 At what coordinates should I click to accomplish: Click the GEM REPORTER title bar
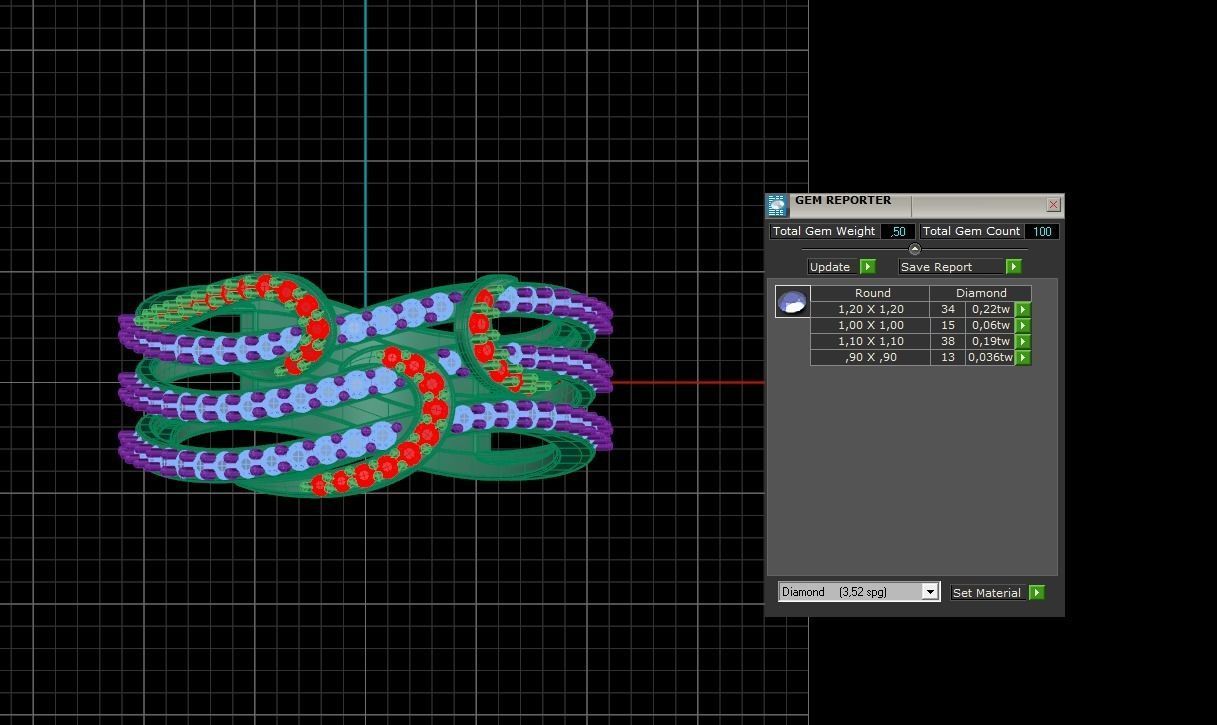[x=915, y=205]
